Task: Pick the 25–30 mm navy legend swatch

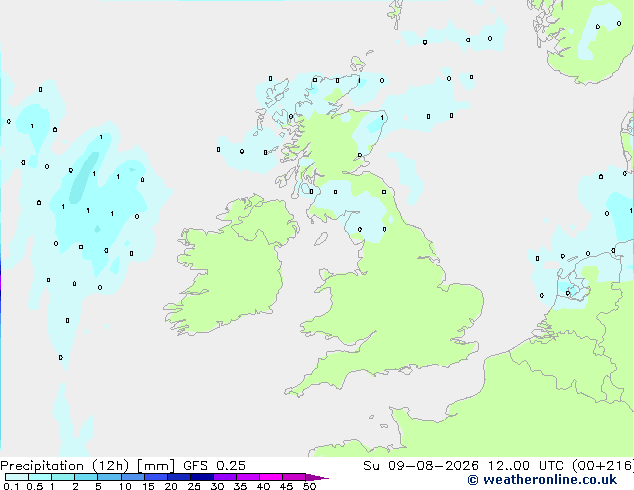Action: [x=202, y=477]
